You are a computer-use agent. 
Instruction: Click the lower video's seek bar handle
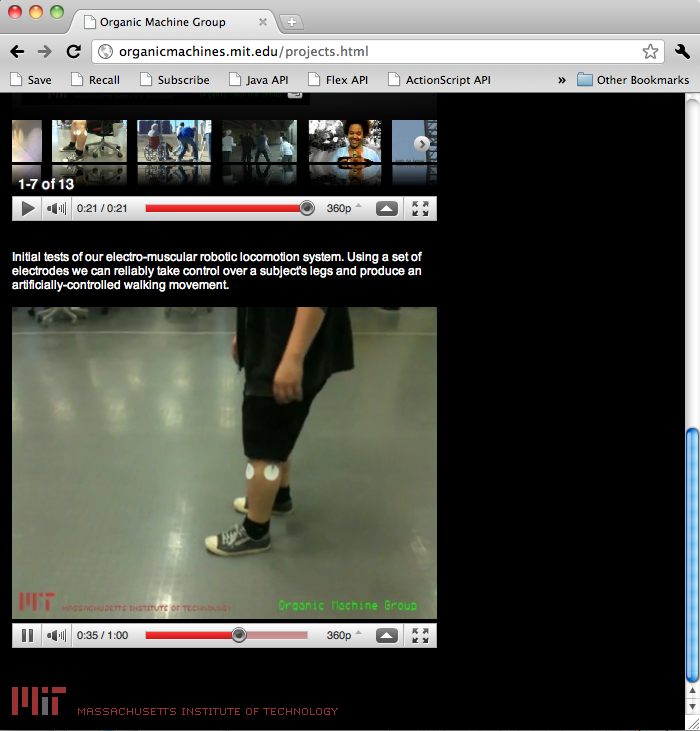(239, 635)
